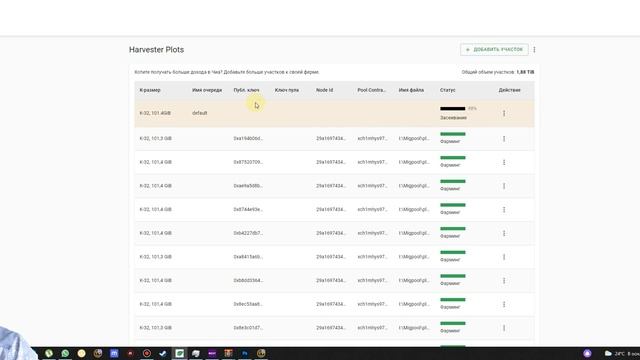640x360 pixels.
Task: Click the Harvester Plots heading
Action: click(156, 50)
